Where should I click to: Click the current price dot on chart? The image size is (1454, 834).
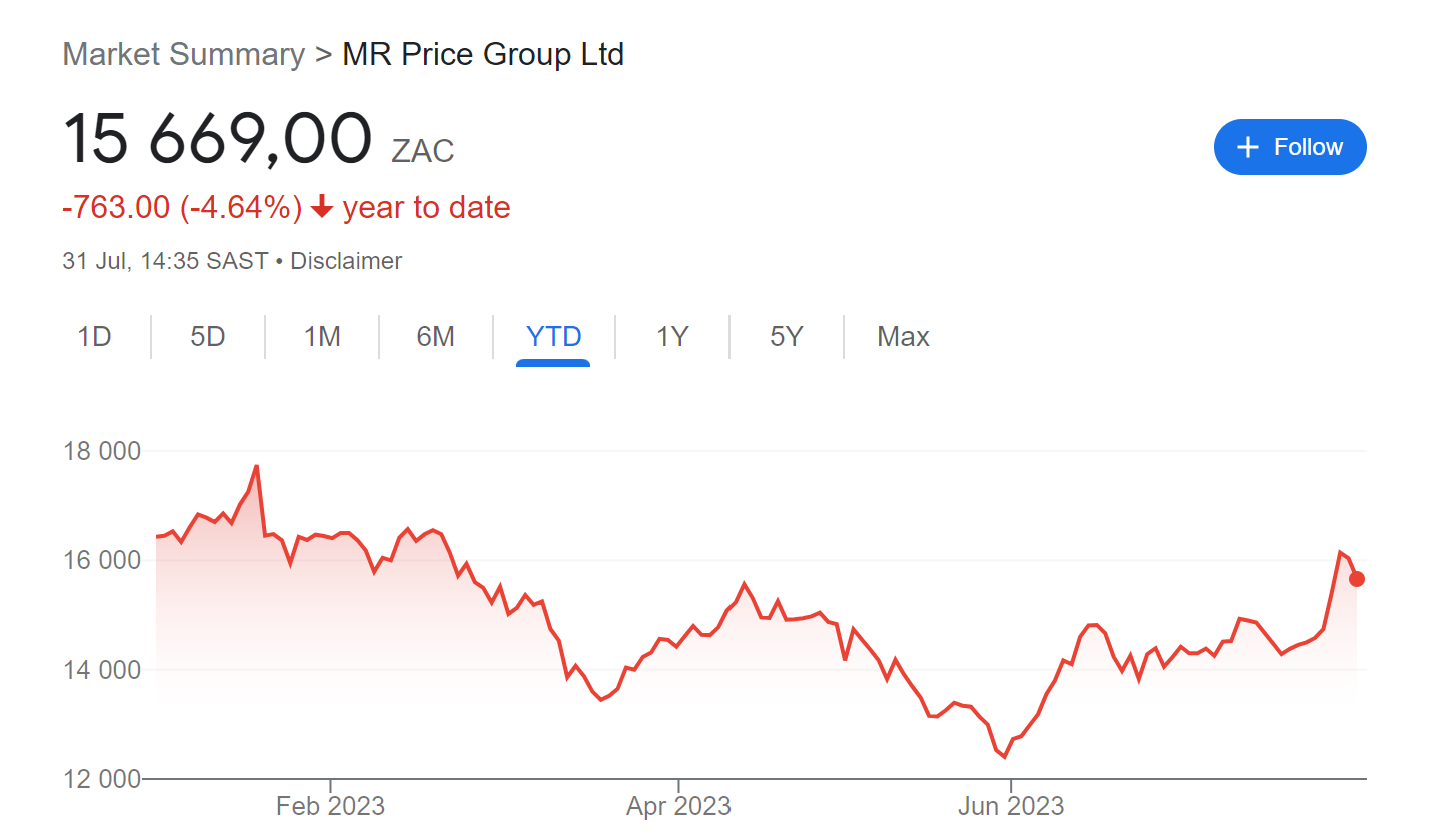pyautogui.click(x=1356, y=579)
